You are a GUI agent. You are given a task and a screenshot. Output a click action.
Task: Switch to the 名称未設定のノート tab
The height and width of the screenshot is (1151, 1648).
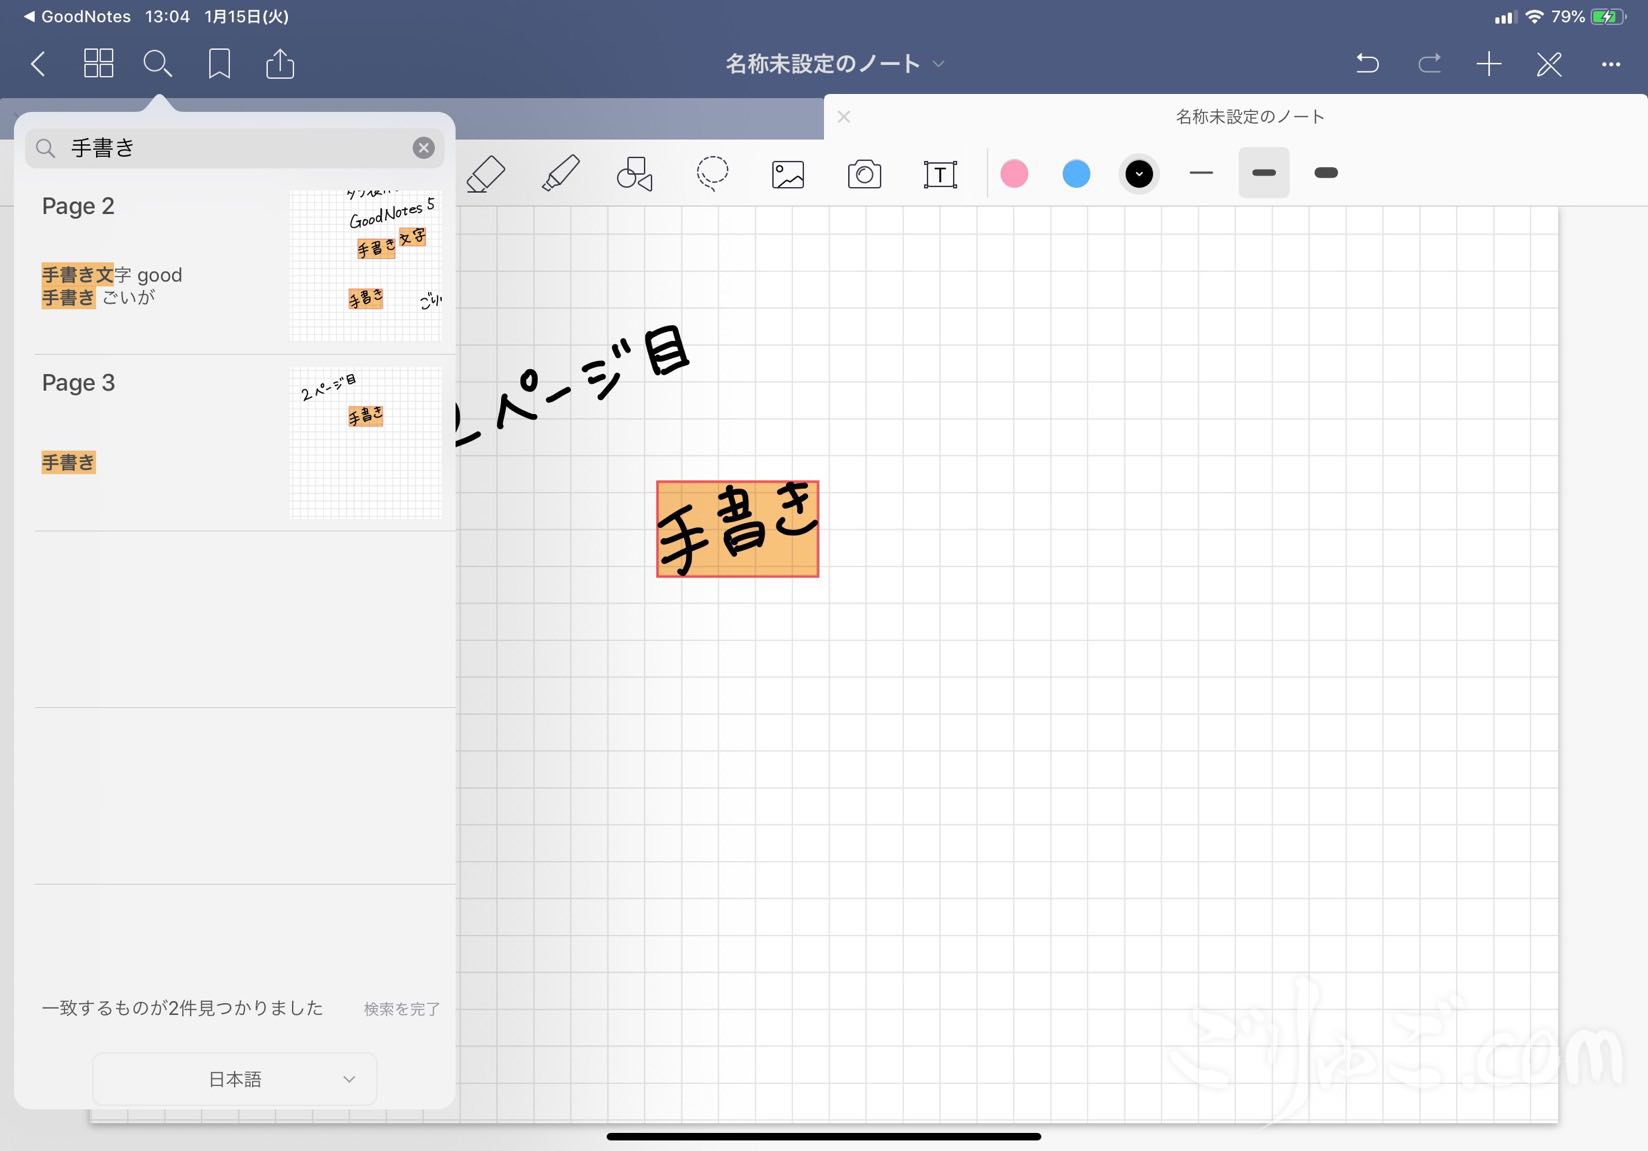1249,117
